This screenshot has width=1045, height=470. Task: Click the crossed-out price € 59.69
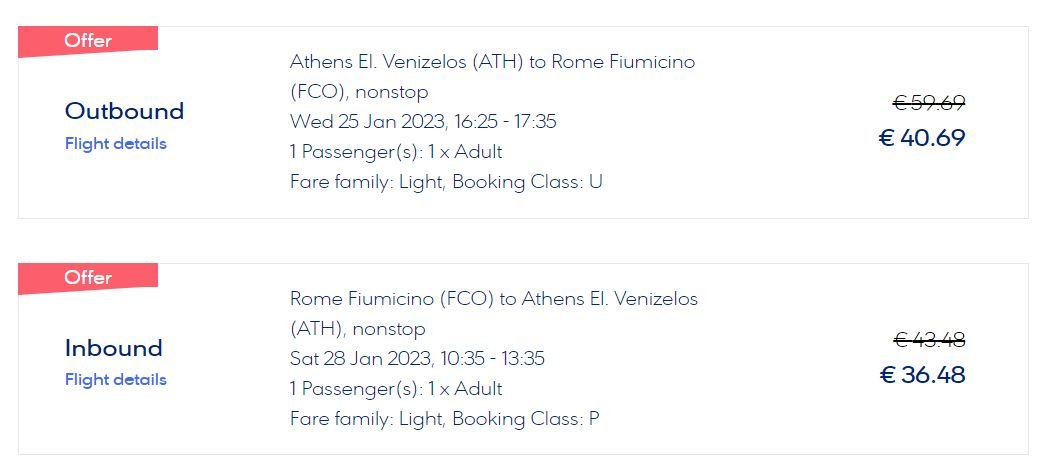pos(929,103)
